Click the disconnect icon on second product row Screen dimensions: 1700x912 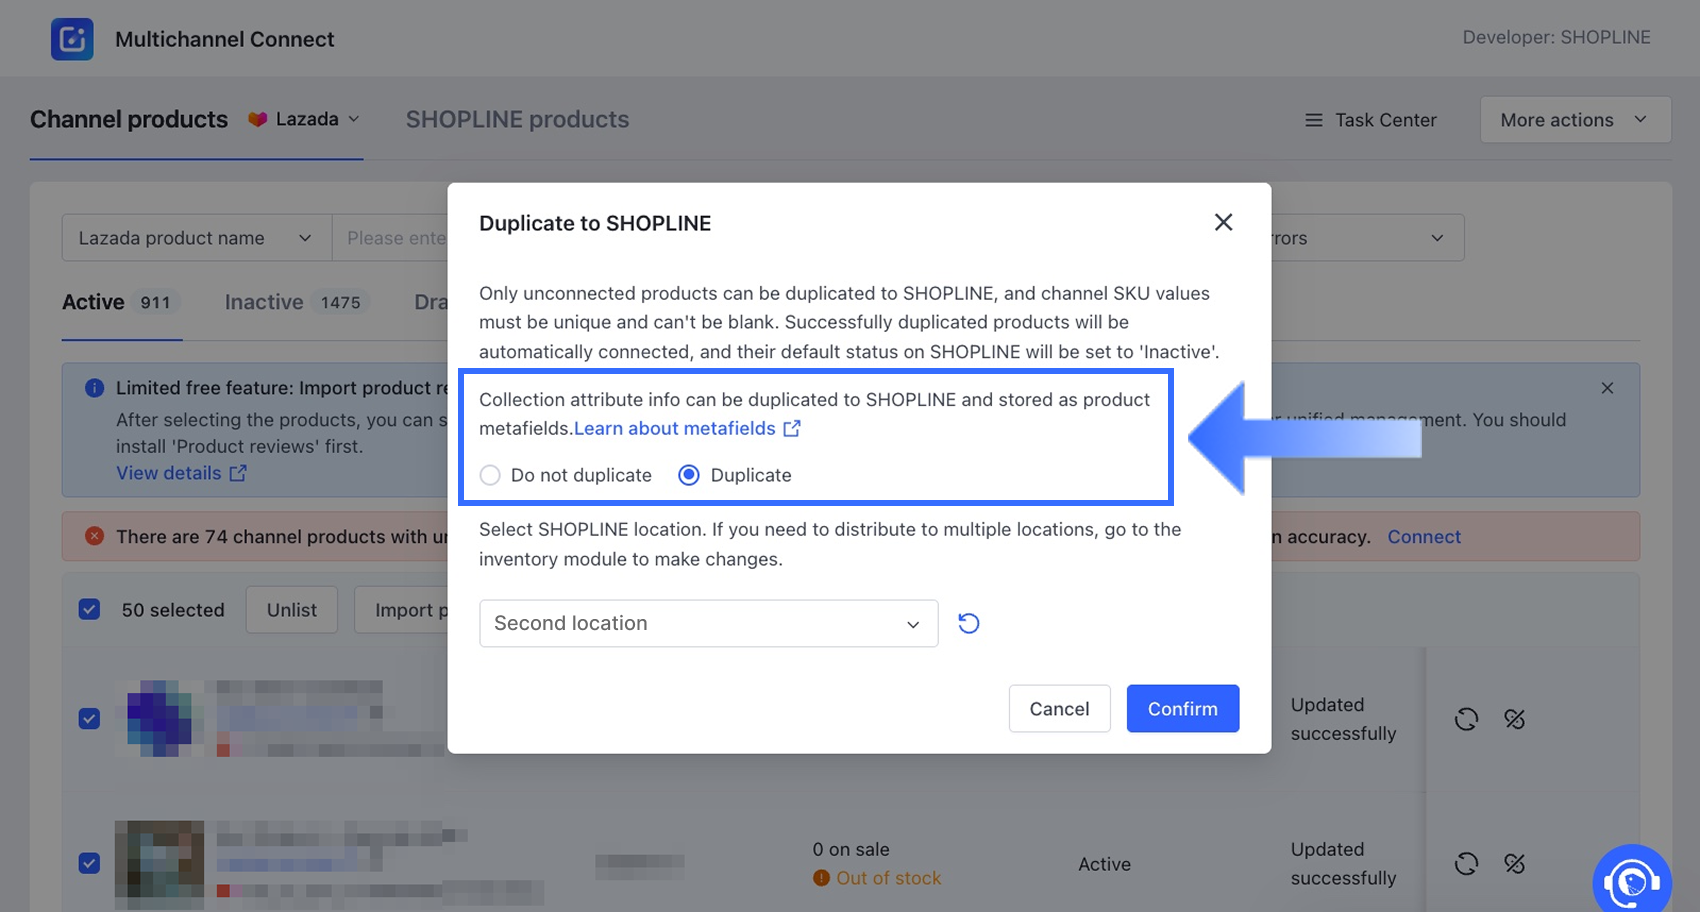point(1514,863)
